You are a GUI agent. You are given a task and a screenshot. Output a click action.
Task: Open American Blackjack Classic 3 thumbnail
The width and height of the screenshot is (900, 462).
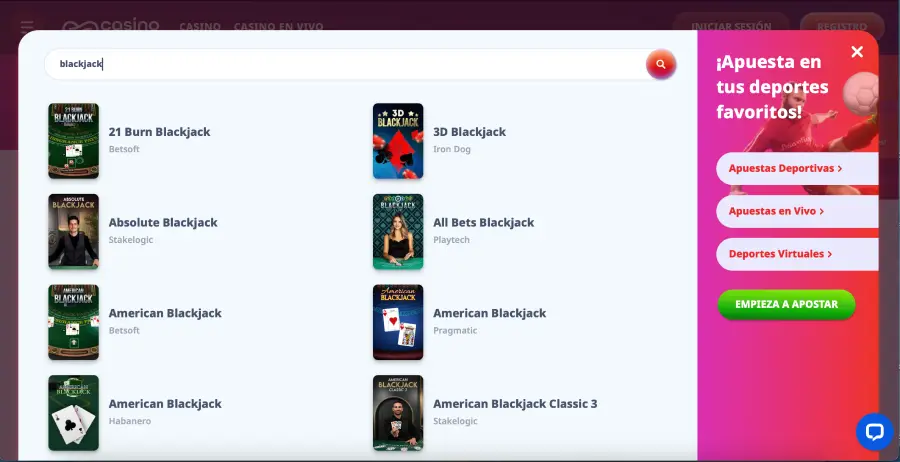pyautogui.click(x=398, y=413)
